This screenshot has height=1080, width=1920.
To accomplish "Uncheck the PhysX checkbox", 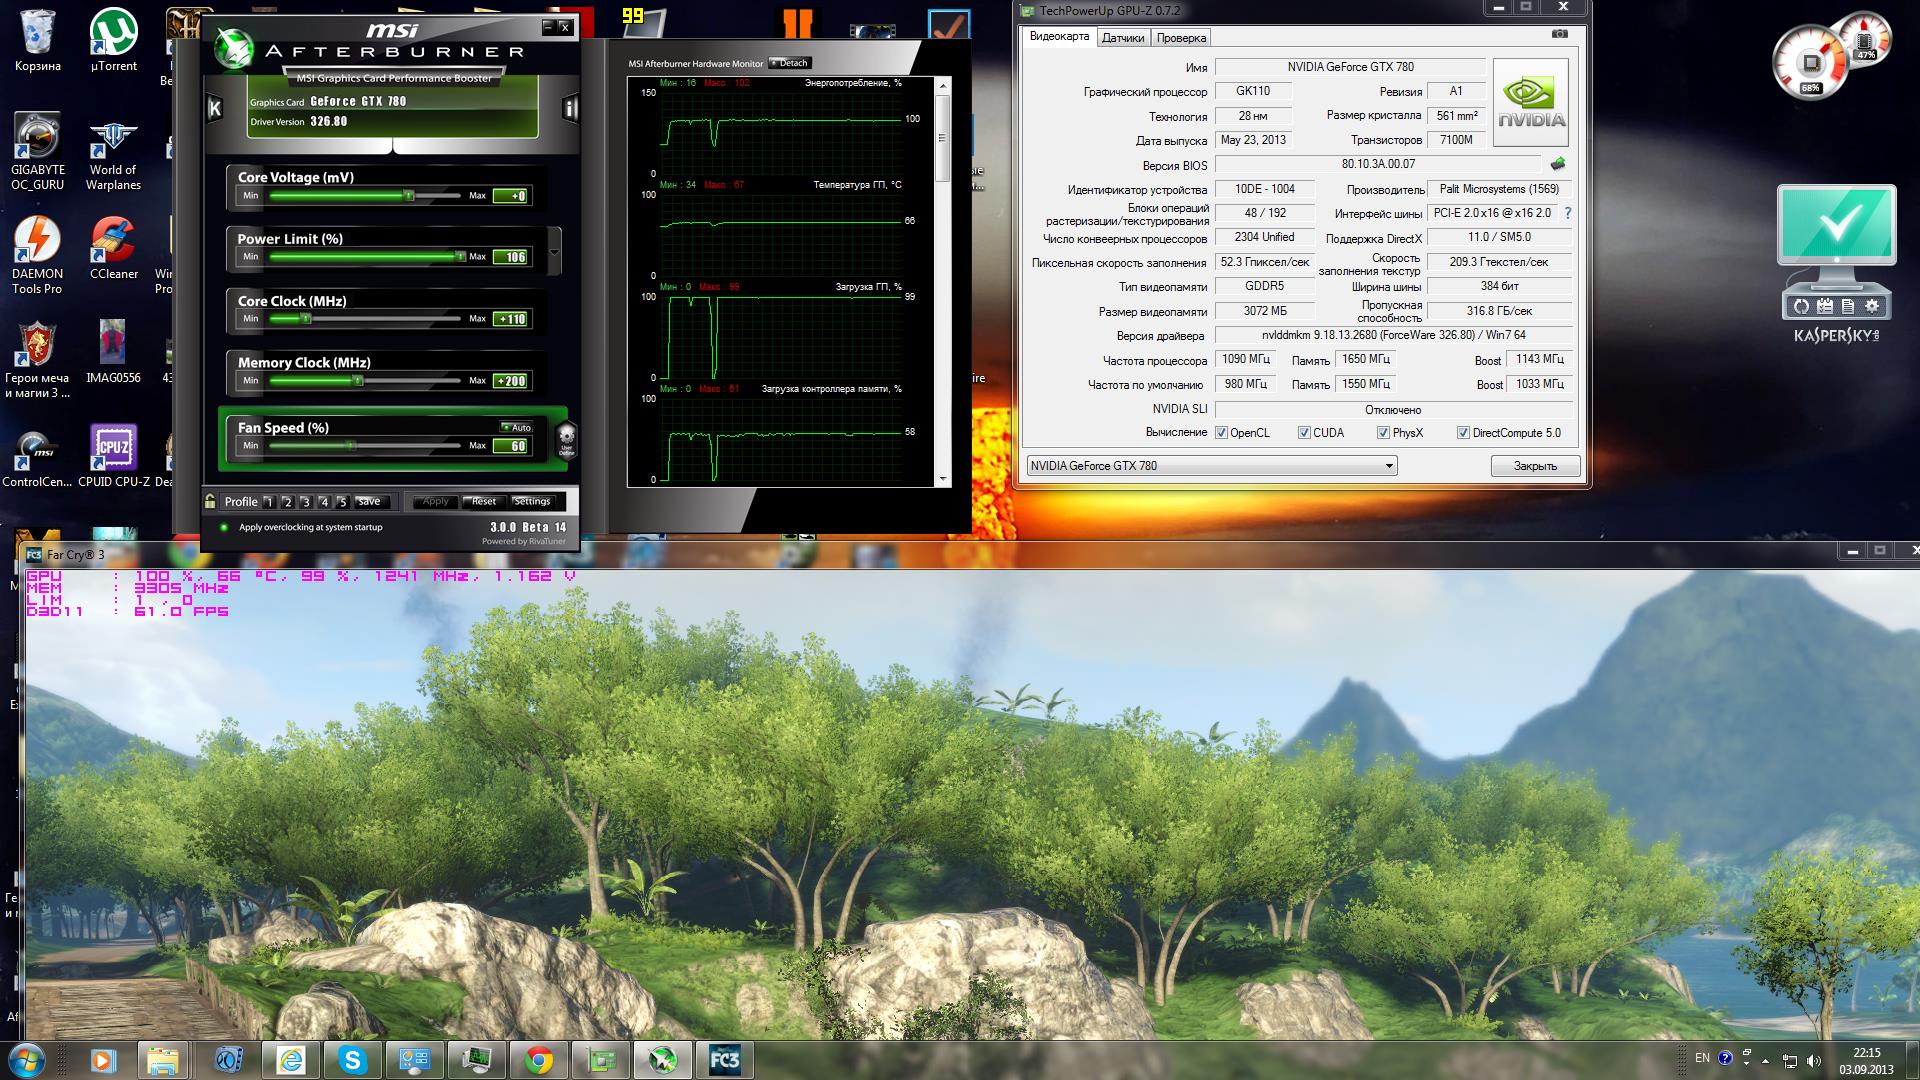I will tap(1383, 433).
